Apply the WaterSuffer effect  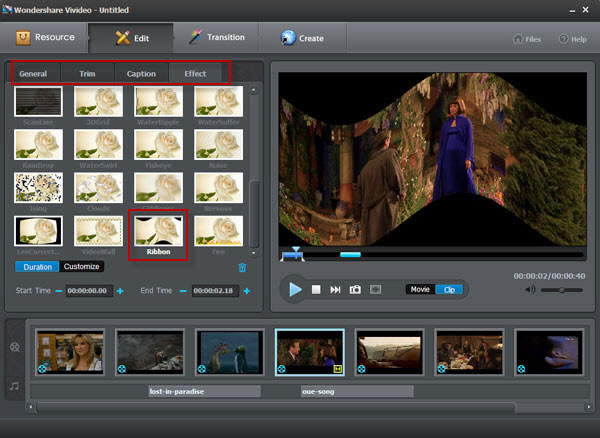(218, 101)
